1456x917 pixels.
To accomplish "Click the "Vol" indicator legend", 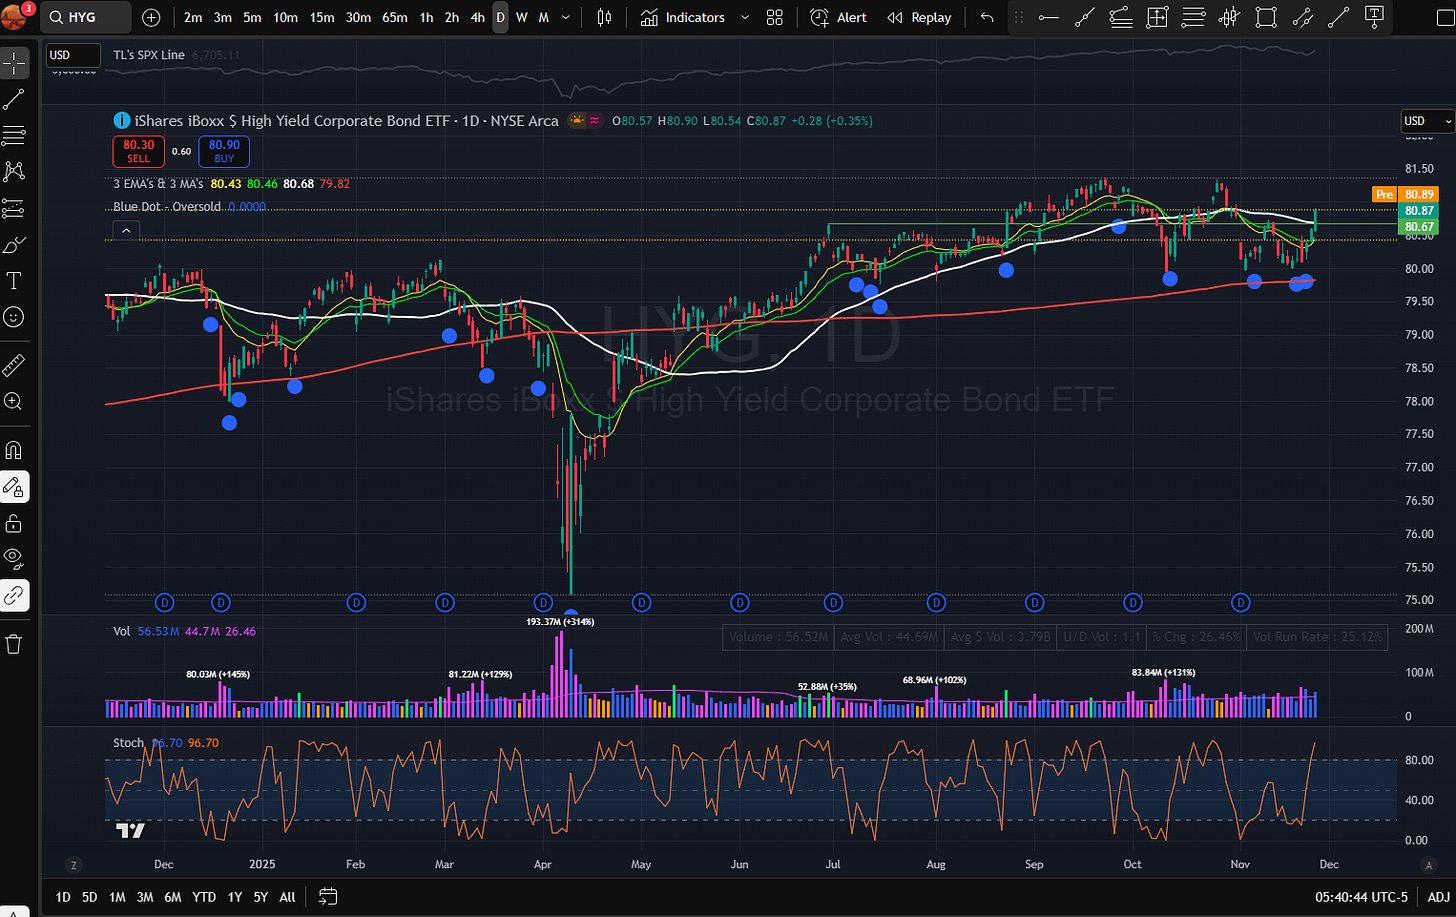I will [x=122, y=631].
